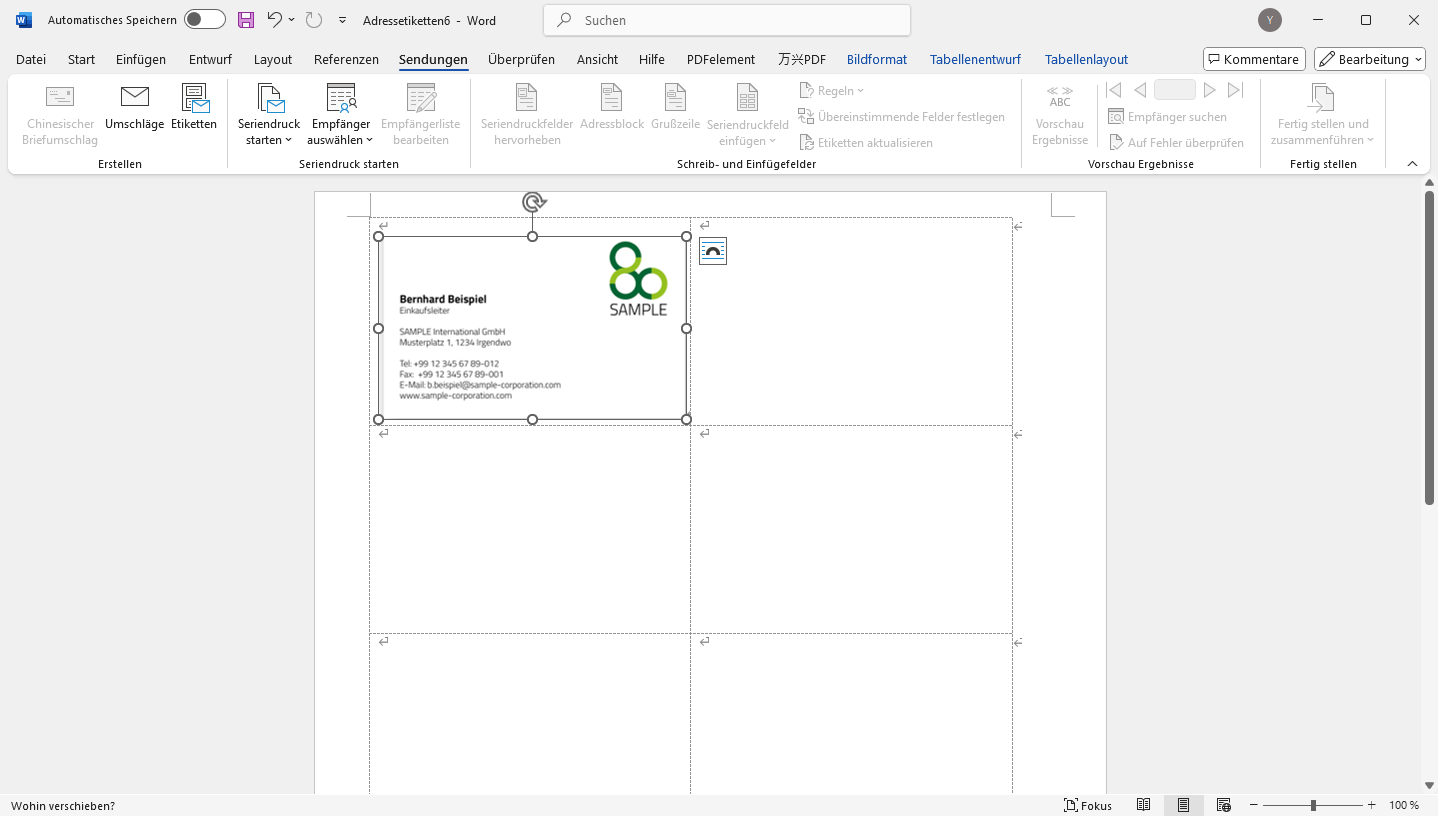Switch to Print Layout view icon
Image resolution: width=1438 pixels, height=816 pixels.
coord(1184,805)
